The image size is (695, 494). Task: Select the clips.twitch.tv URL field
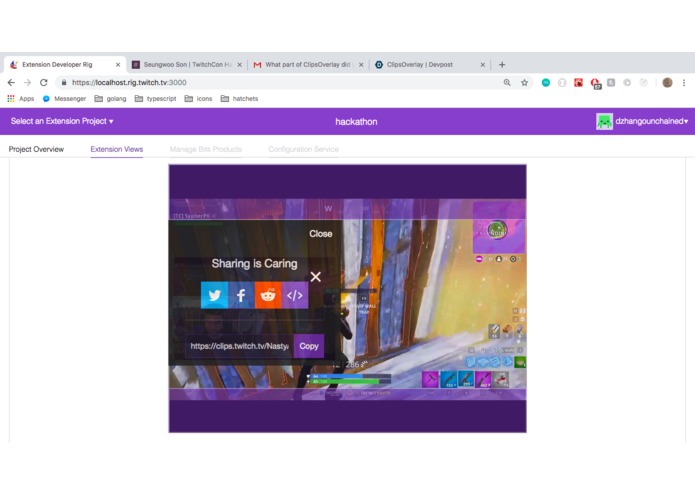(239, 346)
